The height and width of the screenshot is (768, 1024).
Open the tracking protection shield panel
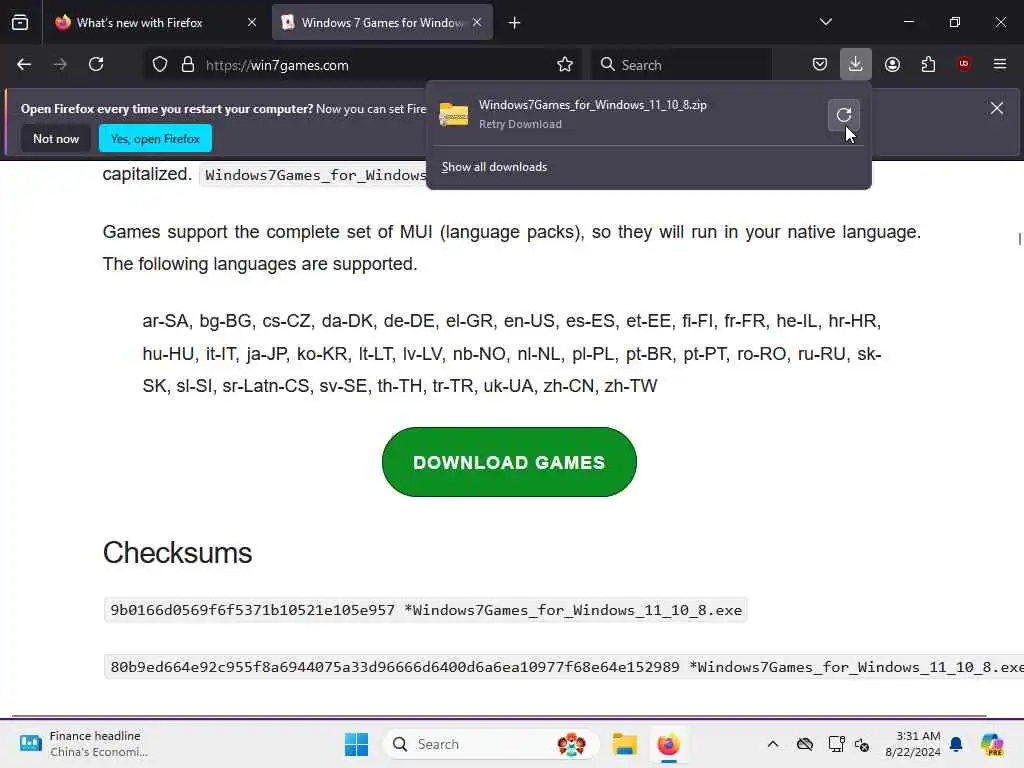pos(160,65)
